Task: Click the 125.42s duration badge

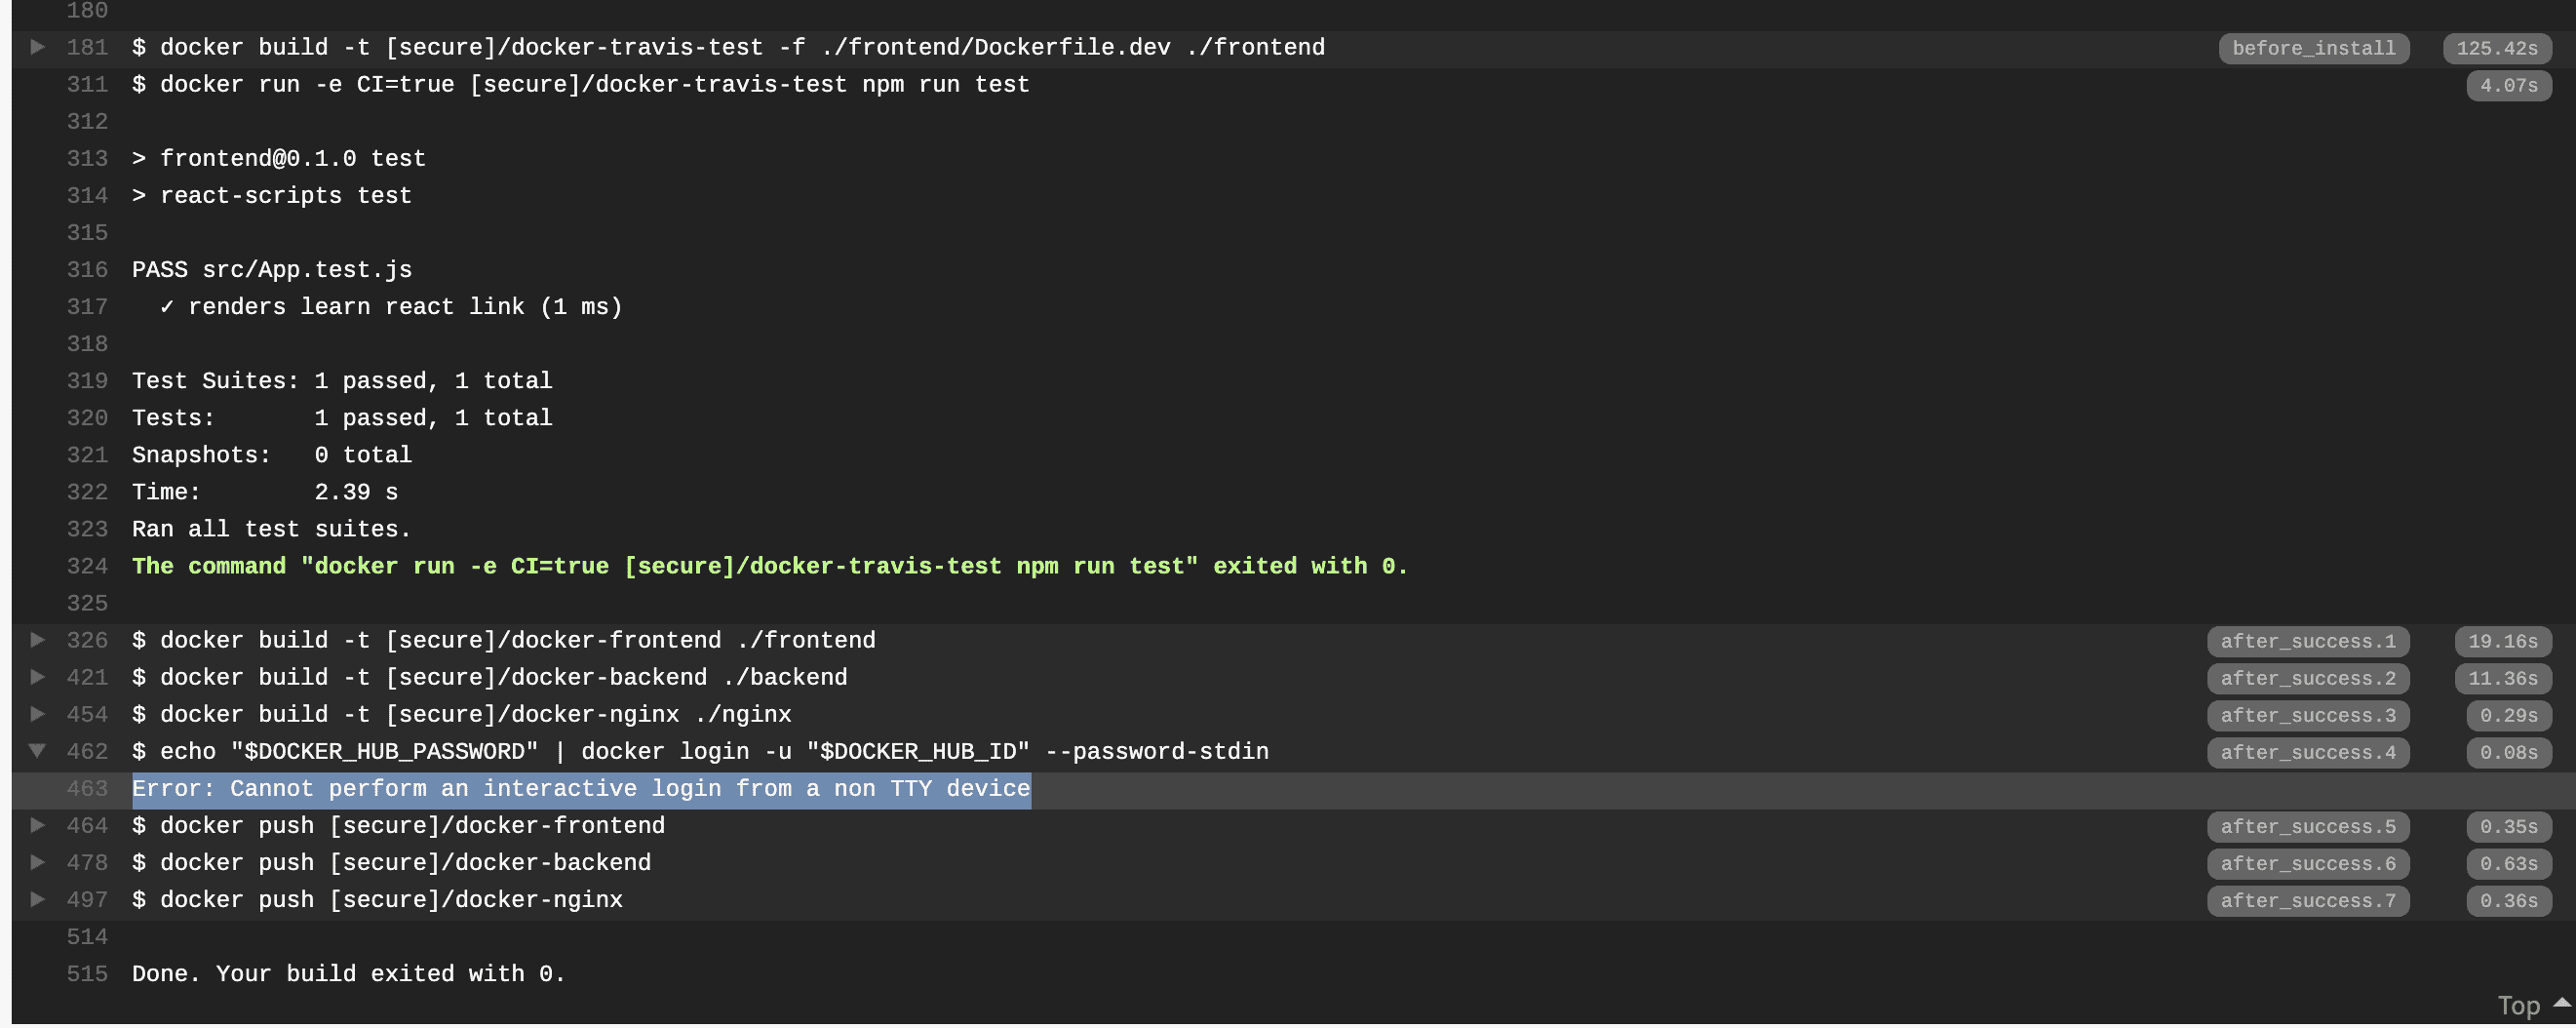Action: pyautogui.click(x=2496, y=48)
